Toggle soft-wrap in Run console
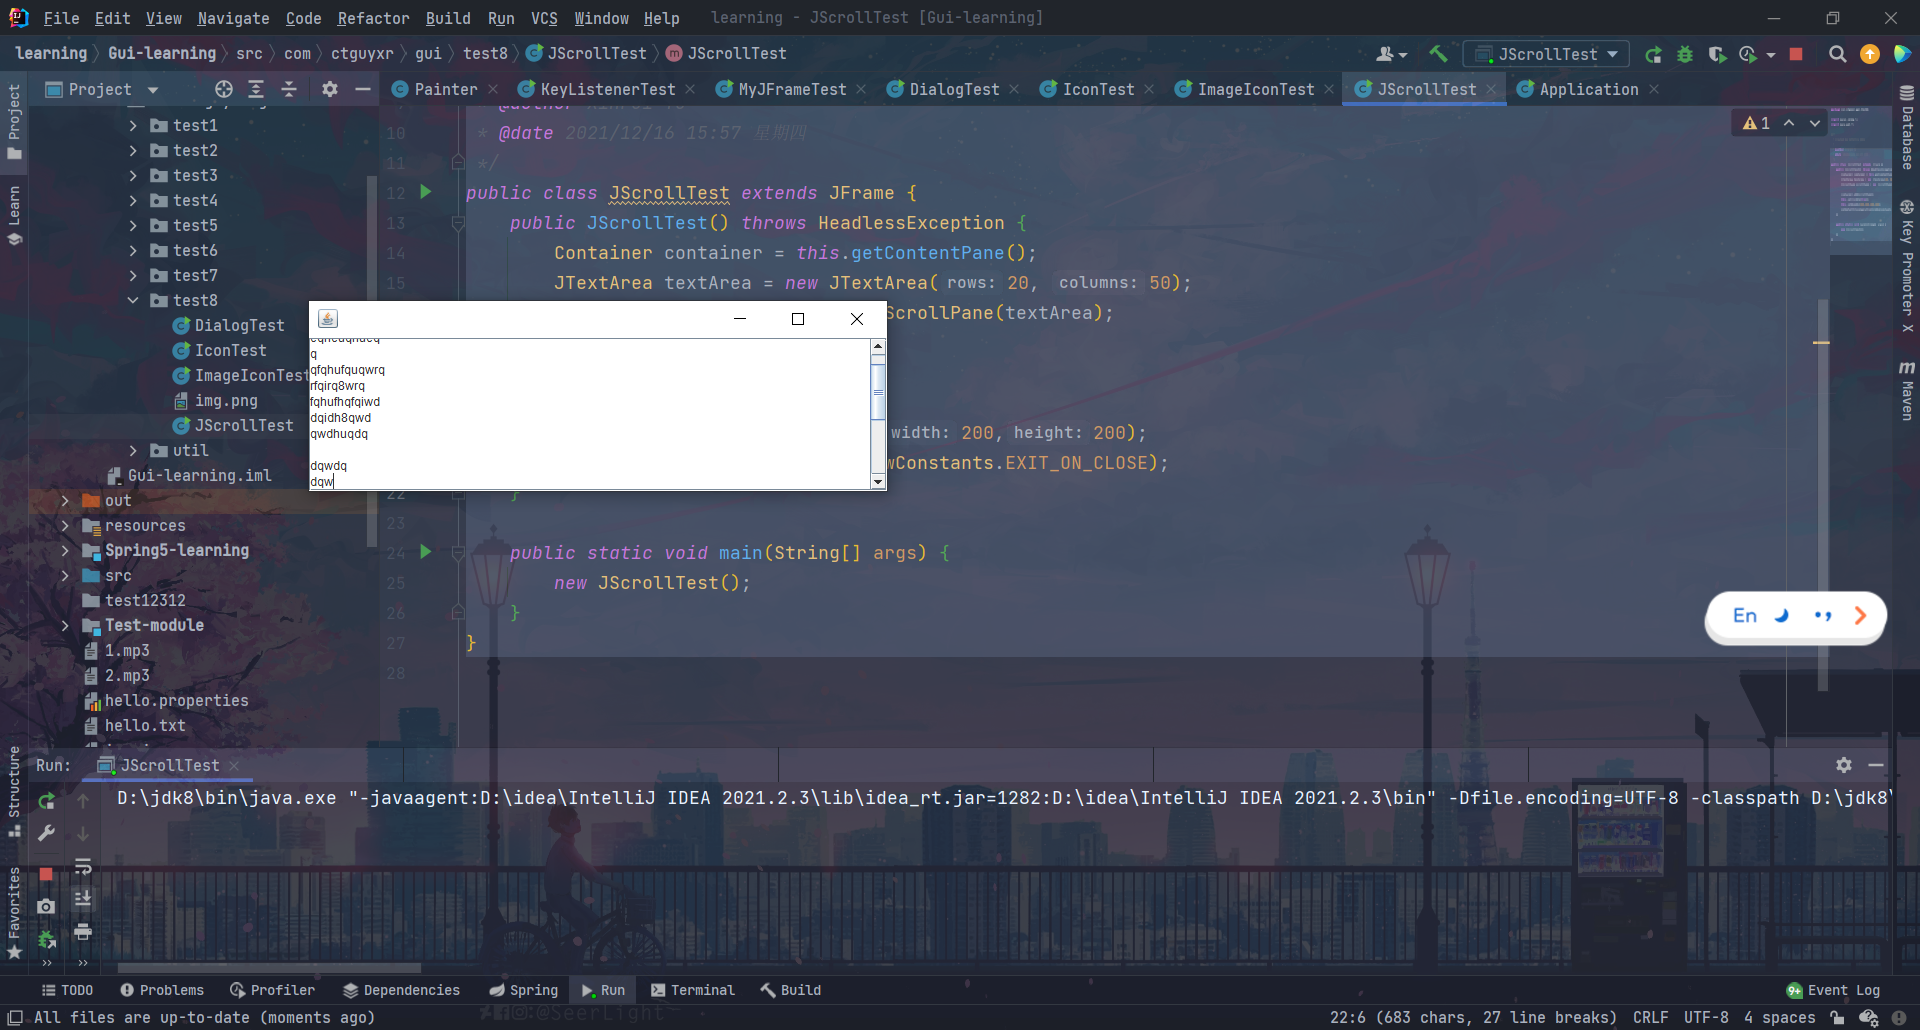1920x1030 pixels. click(x=83, y=866)
